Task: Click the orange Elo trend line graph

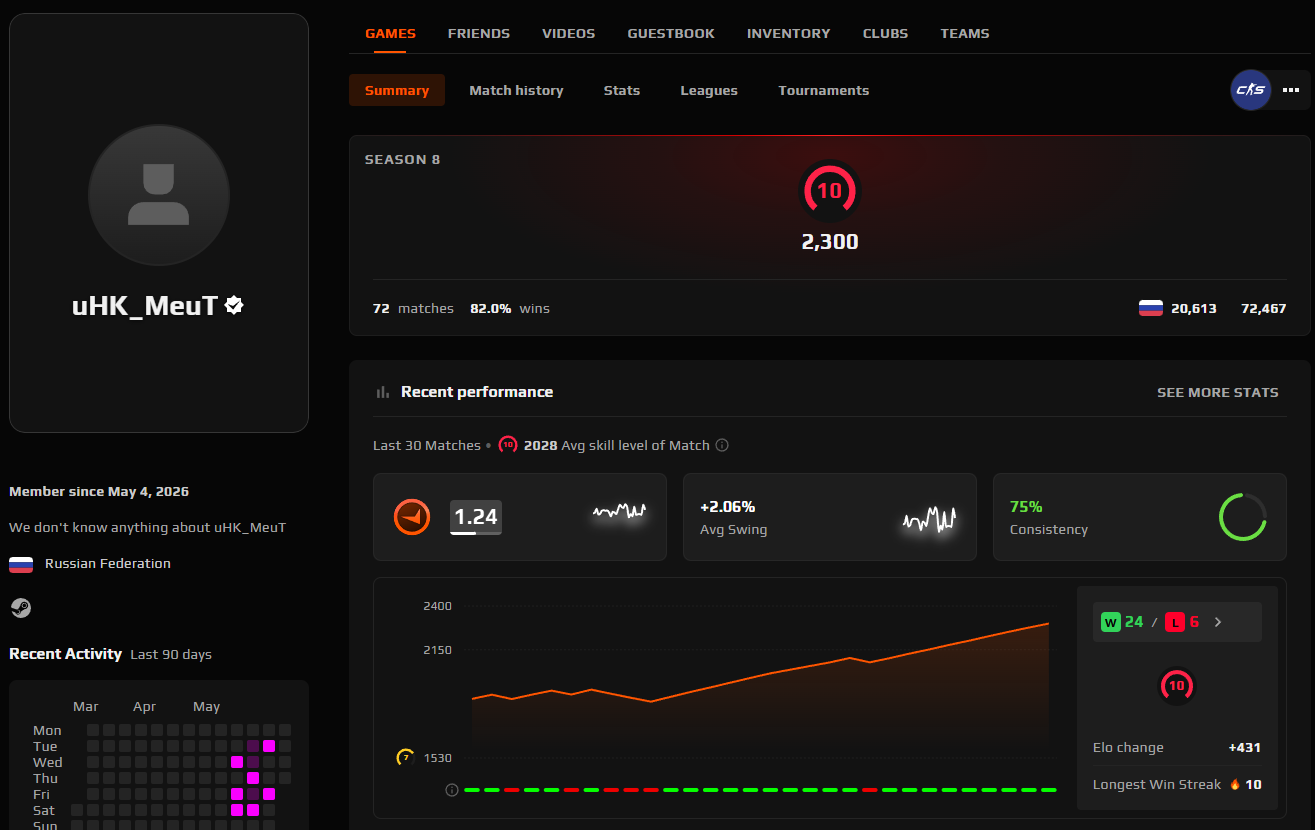Action: coord(760,662)
